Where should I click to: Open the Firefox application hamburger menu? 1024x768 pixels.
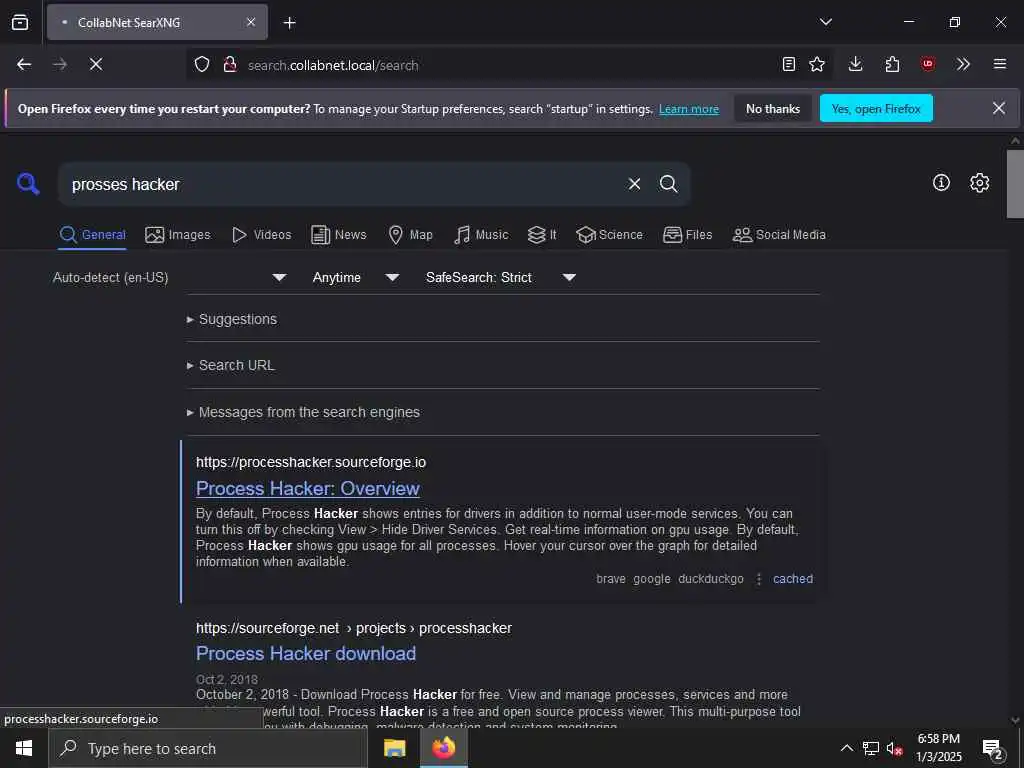(1000, 64)
